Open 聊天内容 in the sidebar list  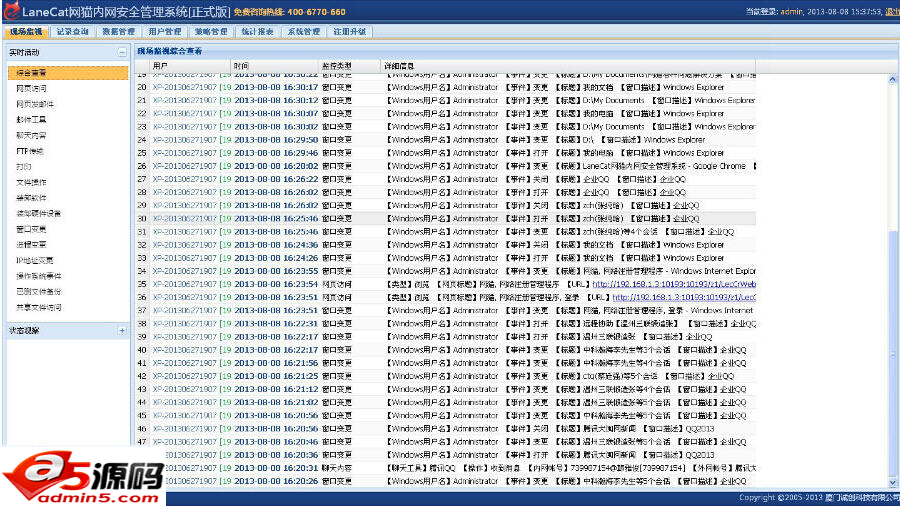31,135
